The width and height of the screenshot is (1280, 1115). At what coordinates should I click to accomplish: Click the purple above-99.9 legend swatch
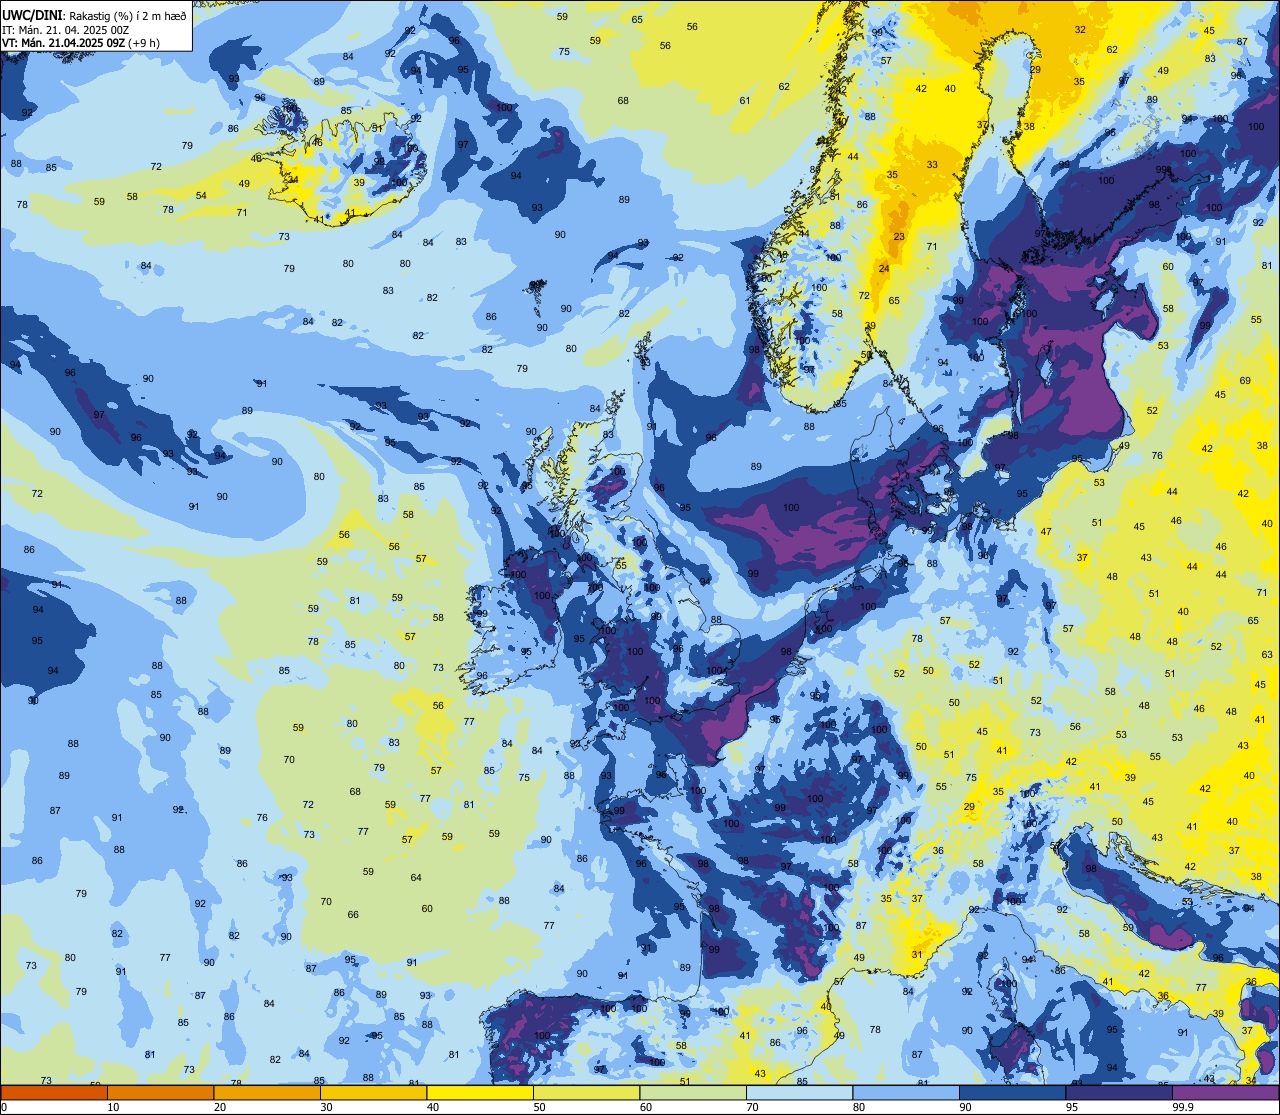click(x=1225, y=1092)
